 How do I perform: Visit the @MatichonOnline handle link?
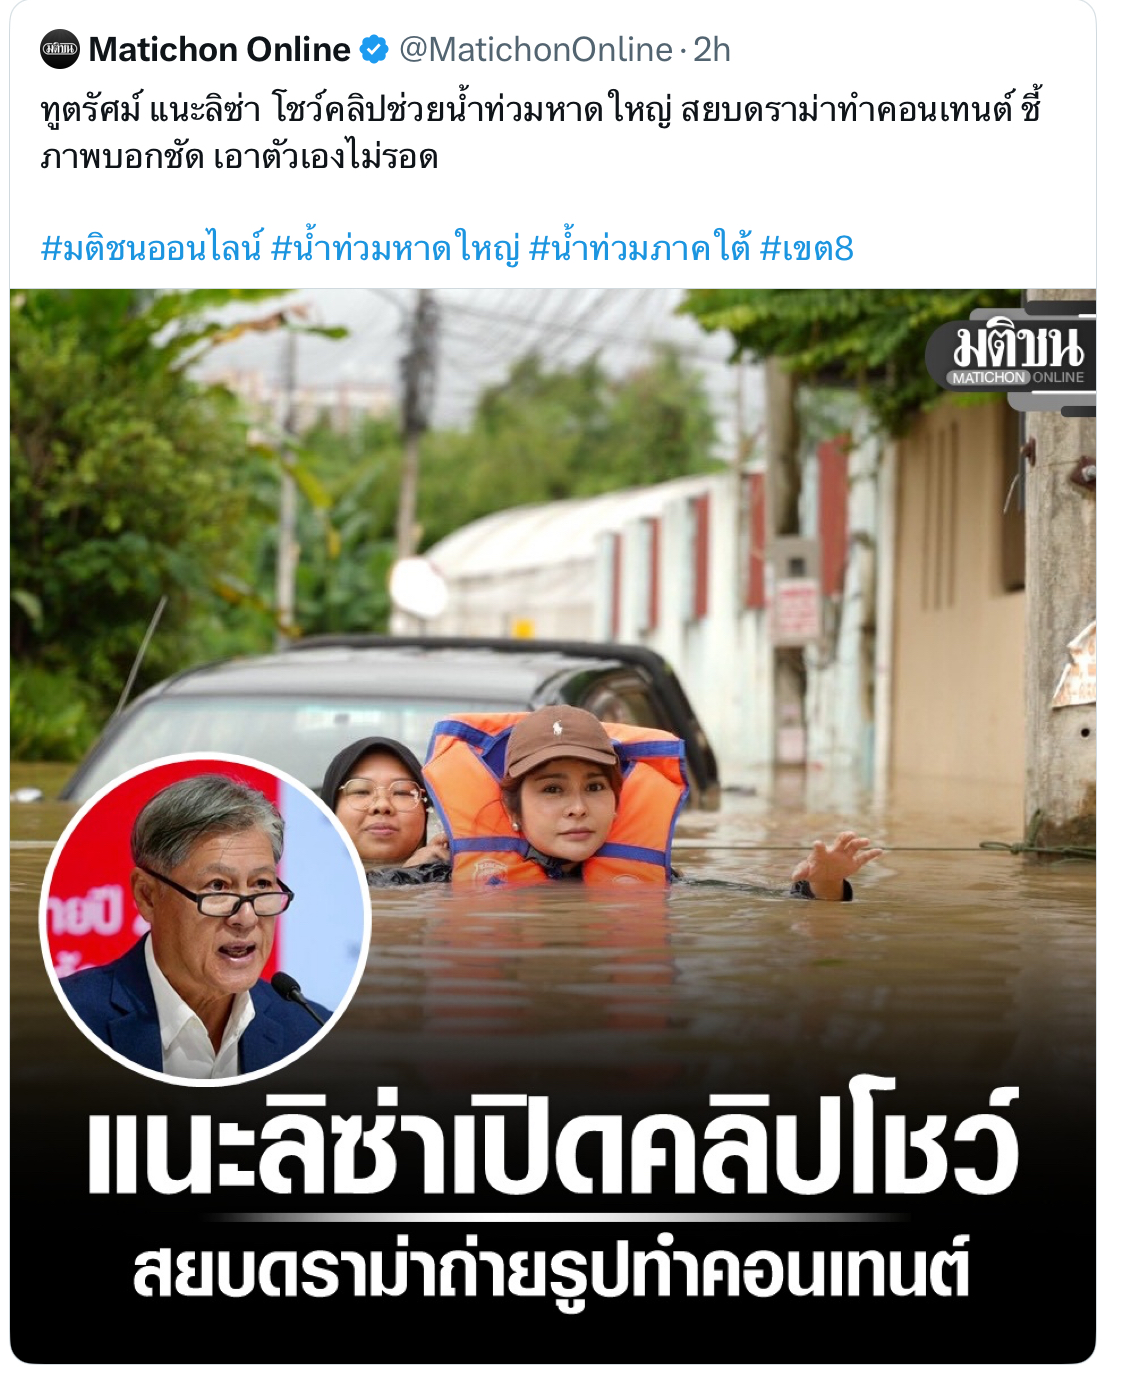coord(536,49)
